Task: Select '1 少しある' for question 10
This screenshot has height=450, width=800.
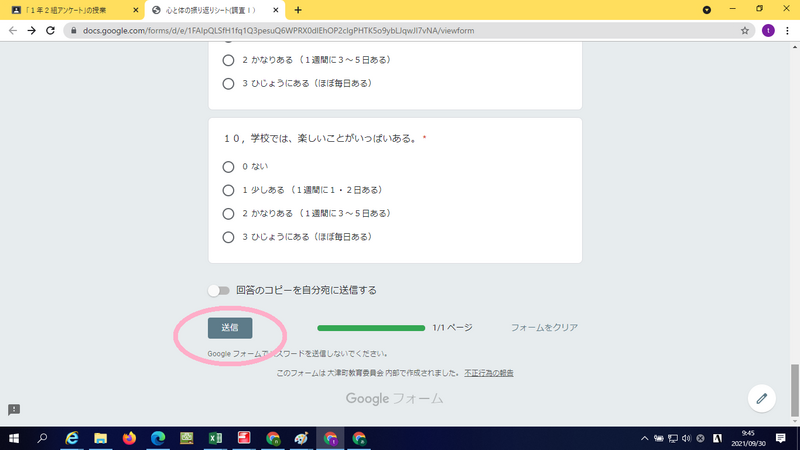Action: [x=229, y=190]
